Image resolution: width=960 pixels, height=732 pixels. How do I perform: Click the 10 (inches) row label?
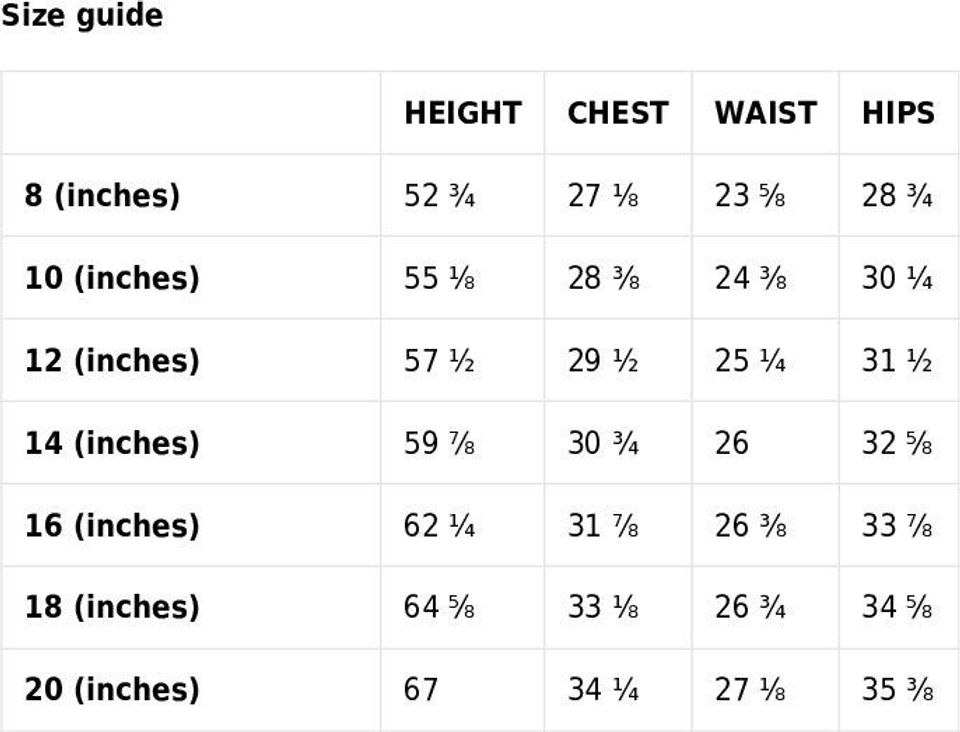point(112,278)
